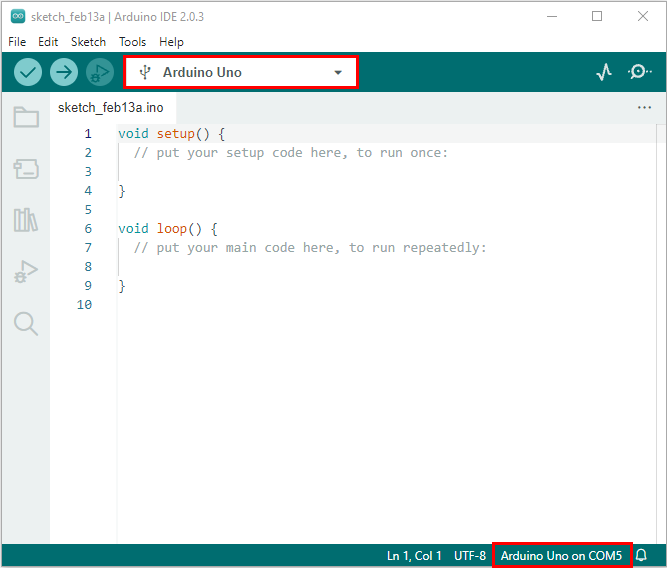Click the USB icon in board selector
The height and width of the screenshot is (568, 667).
pyautogui.click(x=145, y=72)
